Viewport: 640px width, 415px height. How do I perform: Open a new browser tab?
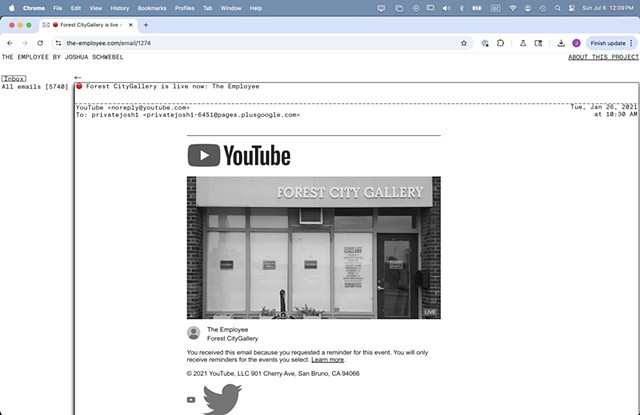point(146,25)
